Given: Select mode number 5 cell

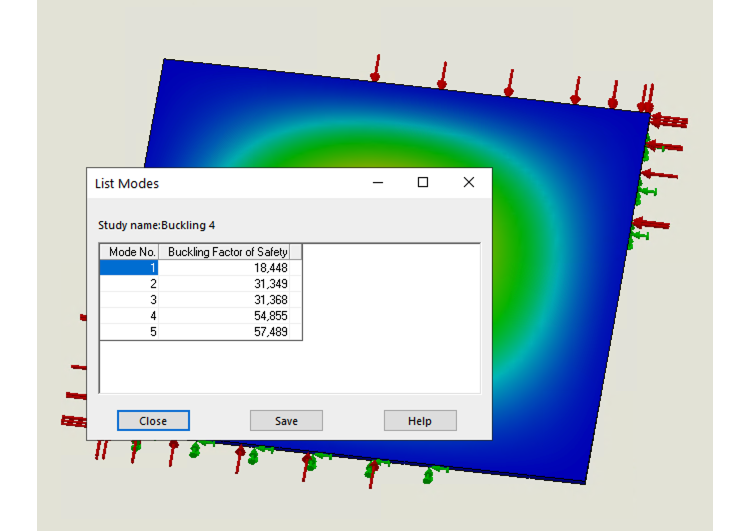Looking at the screenshot, I should pyautogui.click(x=129, y=332).
